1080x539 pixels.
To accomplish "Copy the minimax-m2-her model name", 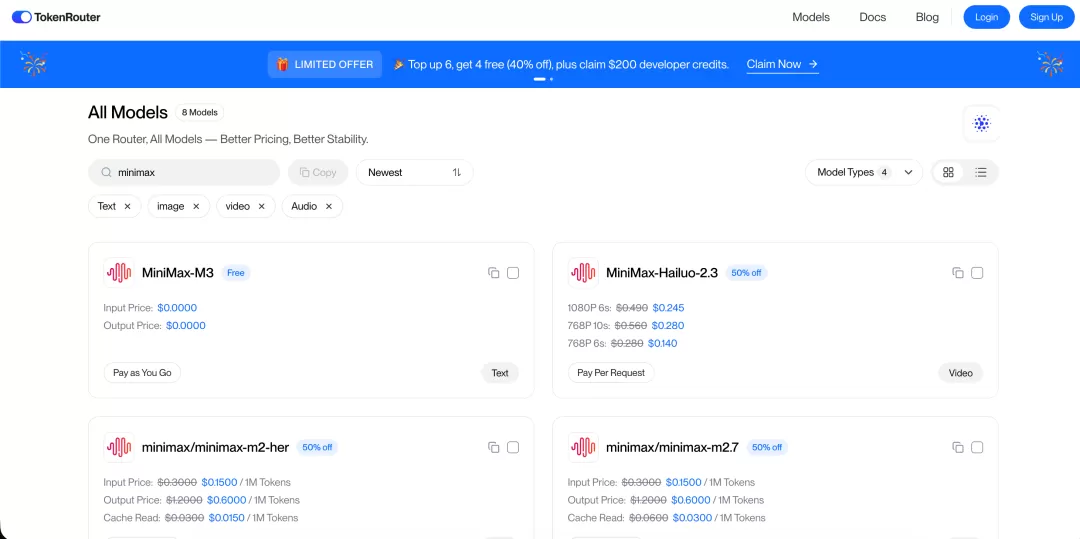I will pyautogui.click(x=493, y=447).
